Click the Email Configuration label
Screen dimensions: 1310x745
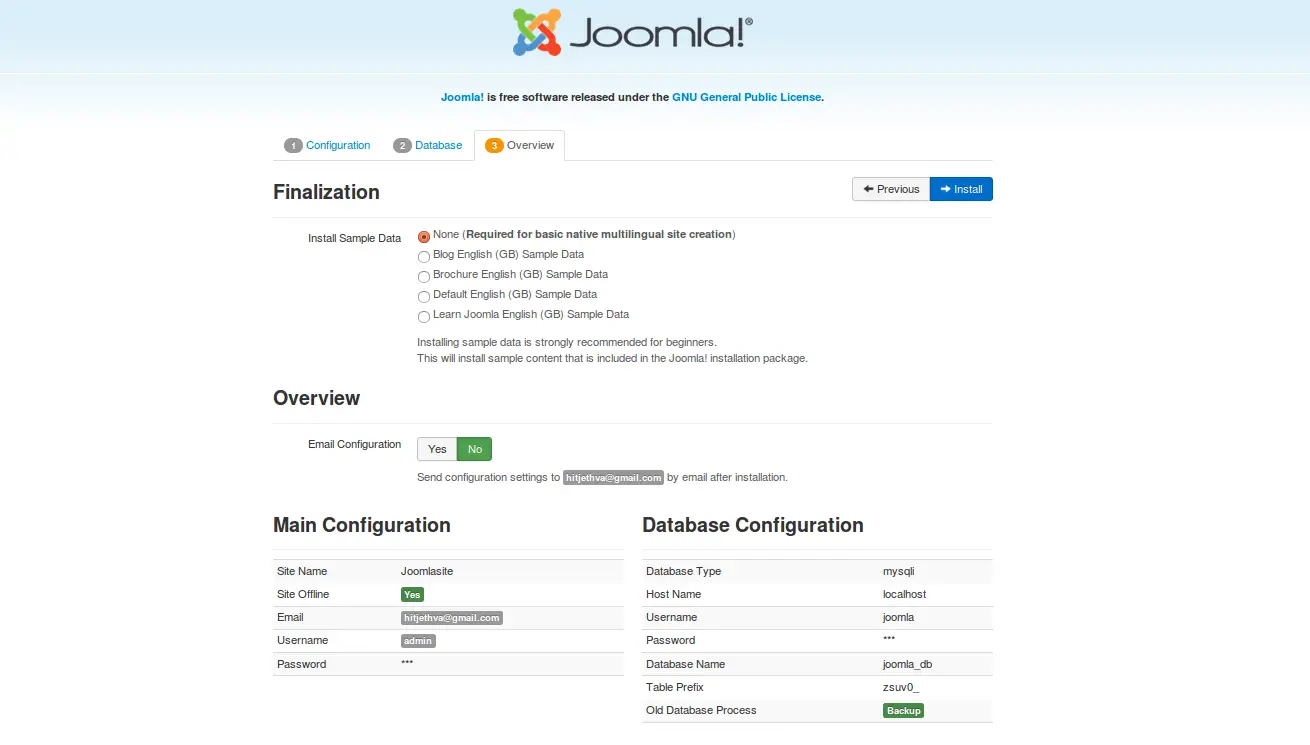click(354, 444)
